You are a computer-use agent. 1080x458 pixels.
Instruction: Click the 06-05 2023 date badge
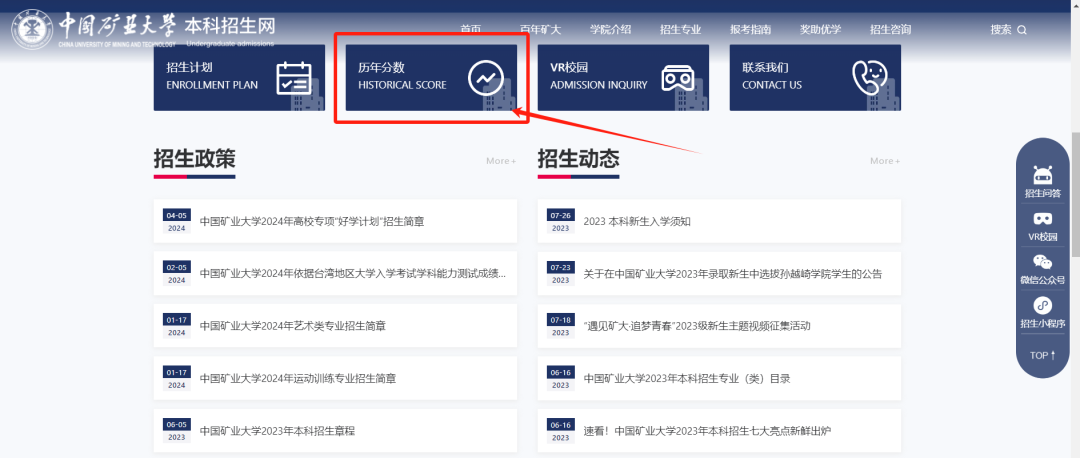(x=176, y=431)
